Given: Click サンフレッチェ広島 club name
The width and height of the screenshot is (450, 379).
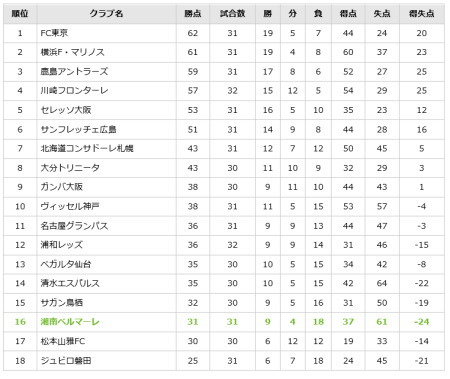Looking at the screenshot, I should point(78,129).
